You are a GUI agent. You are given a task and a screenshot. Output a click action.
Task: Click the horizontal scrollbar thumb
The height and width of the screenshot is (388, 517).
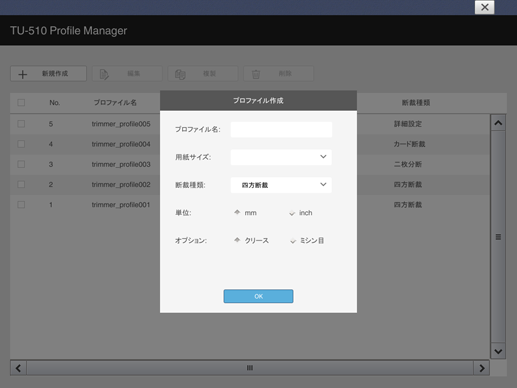[x=250, y=368]
